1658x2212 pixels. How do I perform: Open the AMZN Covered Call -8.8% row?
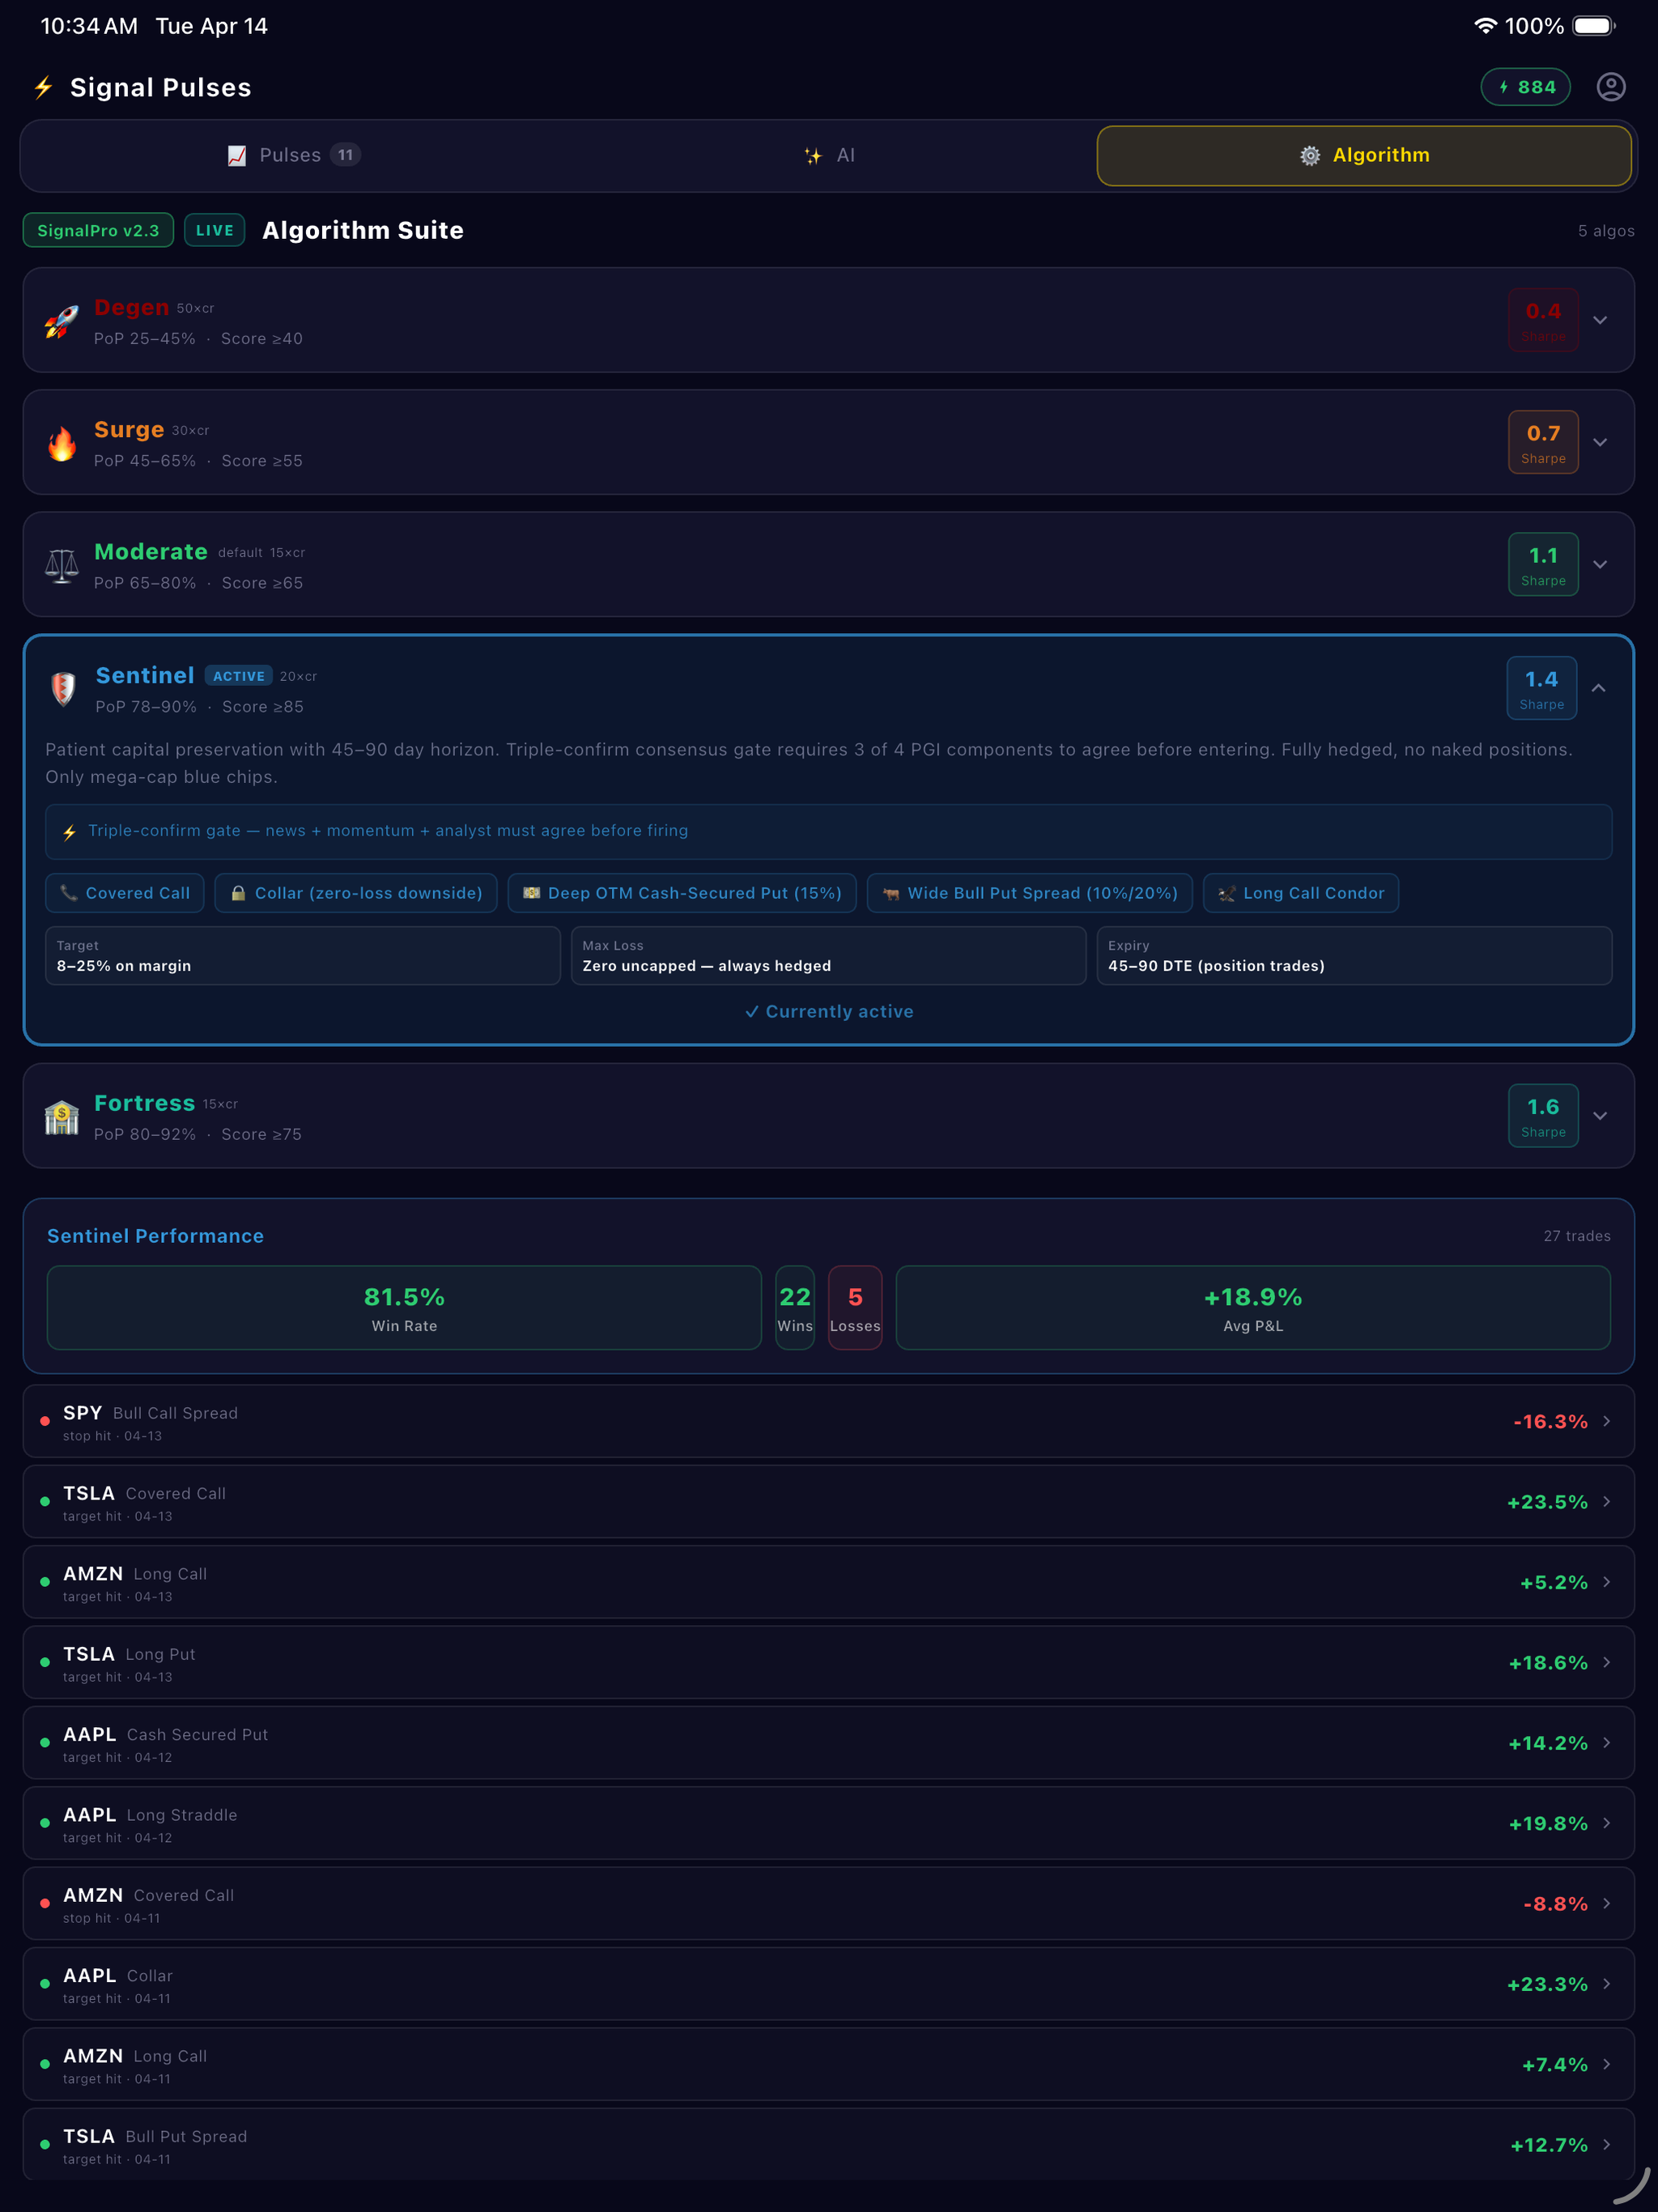coord(829,1903)
